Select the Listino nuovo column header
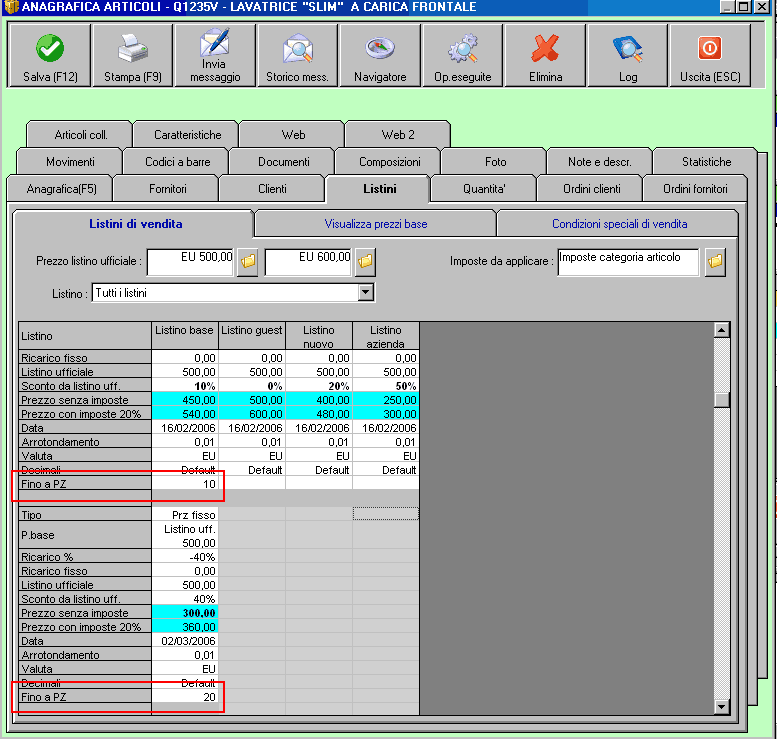The image size is (777, 739). (x=319, y=336)
